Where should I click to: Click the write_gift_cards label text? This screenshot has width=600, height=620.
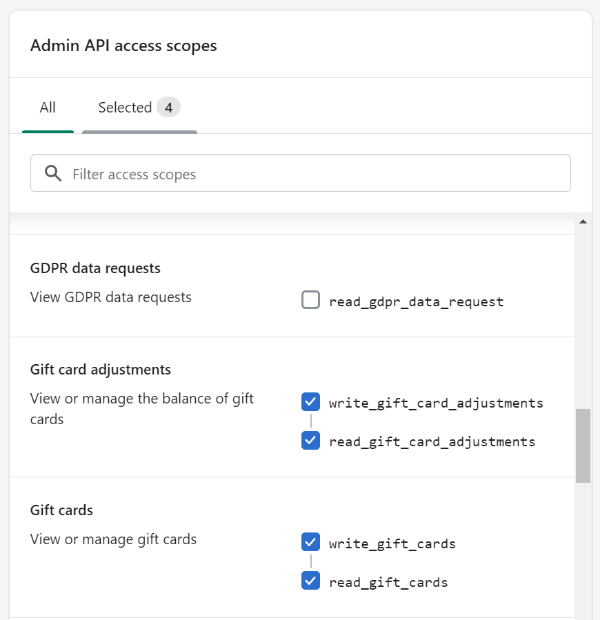click(392, 544)
